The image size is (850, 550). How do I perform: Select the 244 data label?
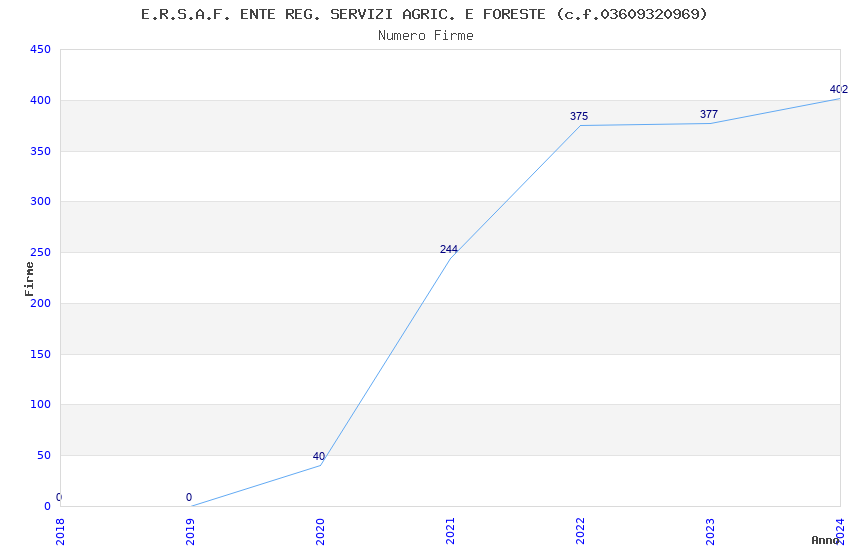[448, 249]
